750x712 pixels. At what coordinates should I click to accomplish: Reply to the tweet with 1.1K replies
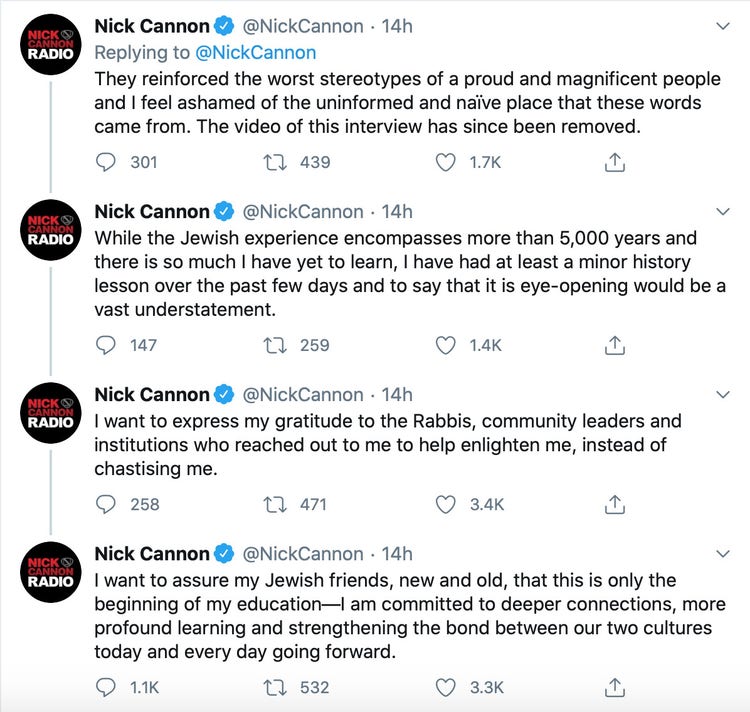106,687
